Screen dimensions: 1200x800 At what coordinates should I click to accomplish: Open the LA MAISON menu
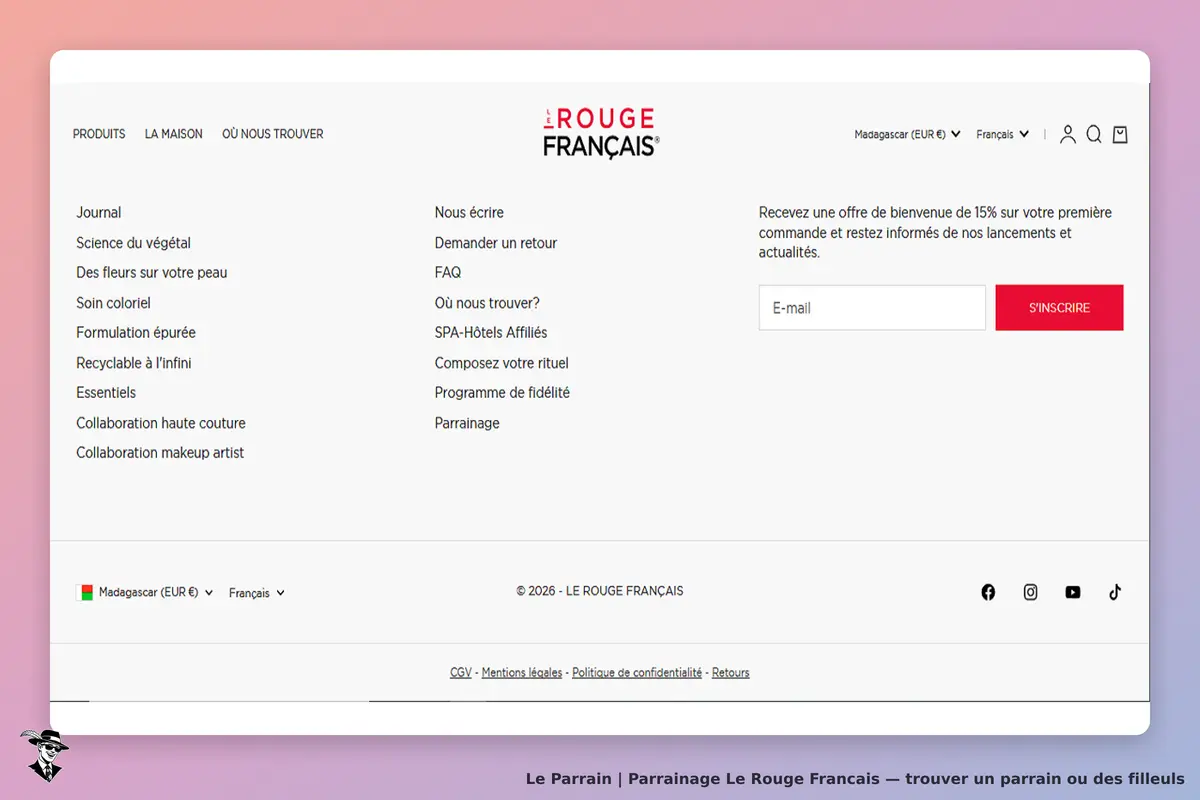[174, 134]
